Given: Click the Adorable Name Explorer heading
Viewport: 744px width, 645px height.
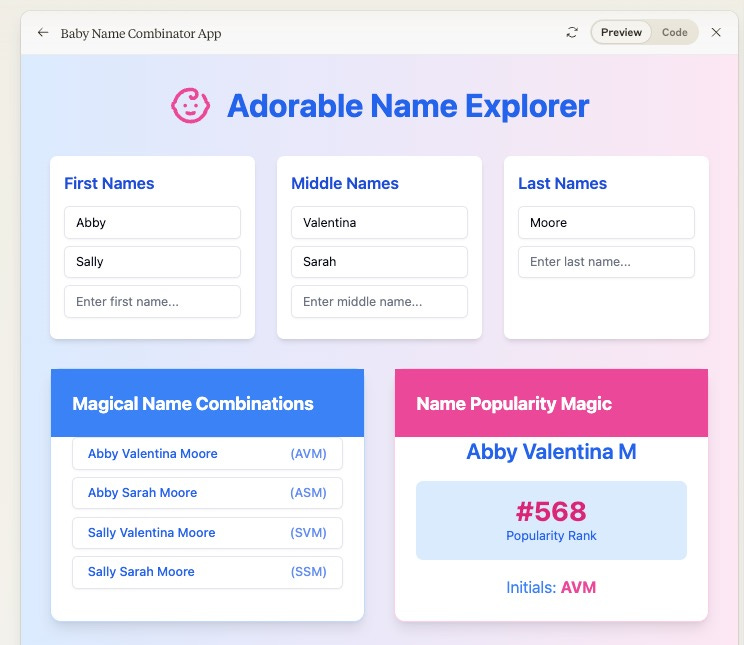Looking at the screenshot, I should coord(408,106).
